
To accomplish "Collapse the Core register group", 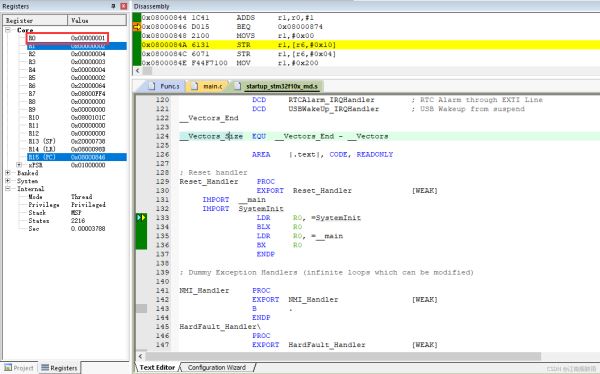I will (x=8, y=30).
